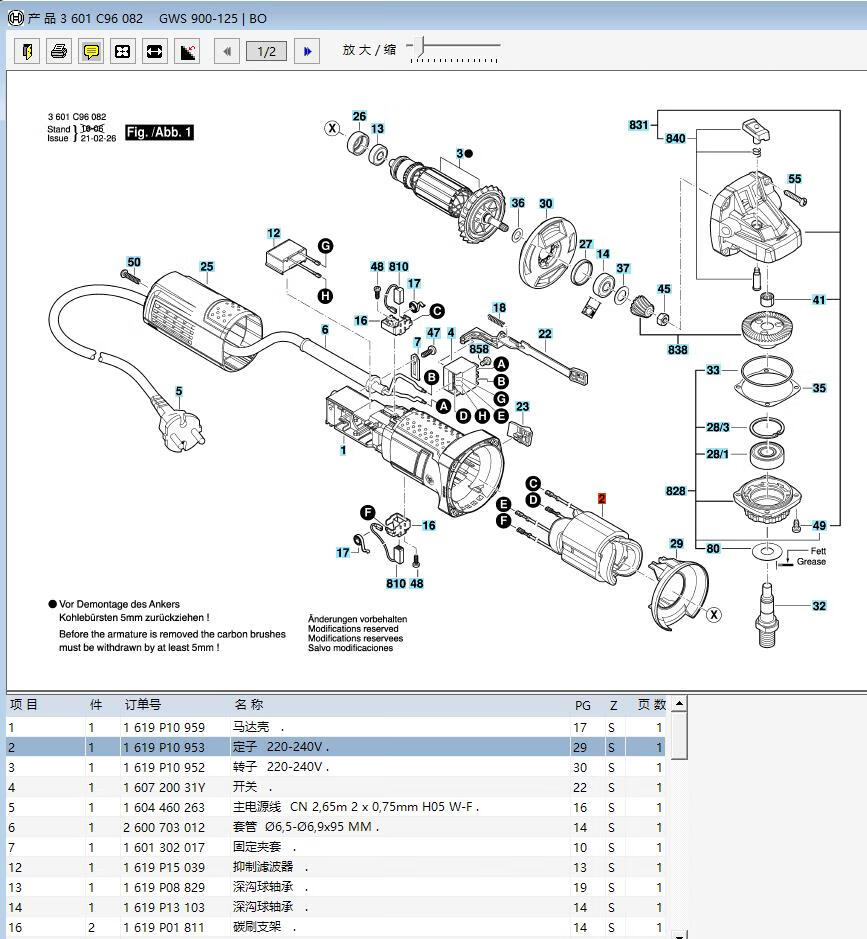Select part label 36 in diagram
The image size is (867, 939).
pyautogui.click(x=518, y=203)
